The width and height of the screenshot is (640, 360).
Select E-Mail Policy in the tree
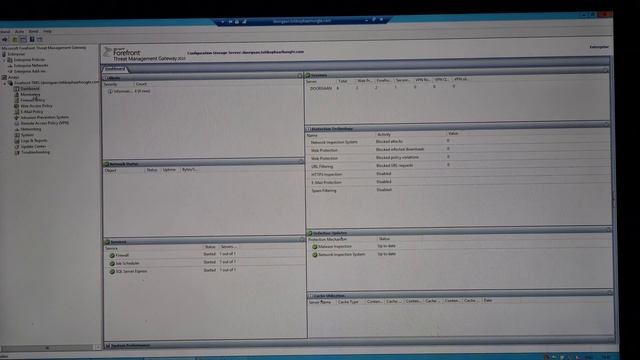pyautogui.click(x=31, y=111)
